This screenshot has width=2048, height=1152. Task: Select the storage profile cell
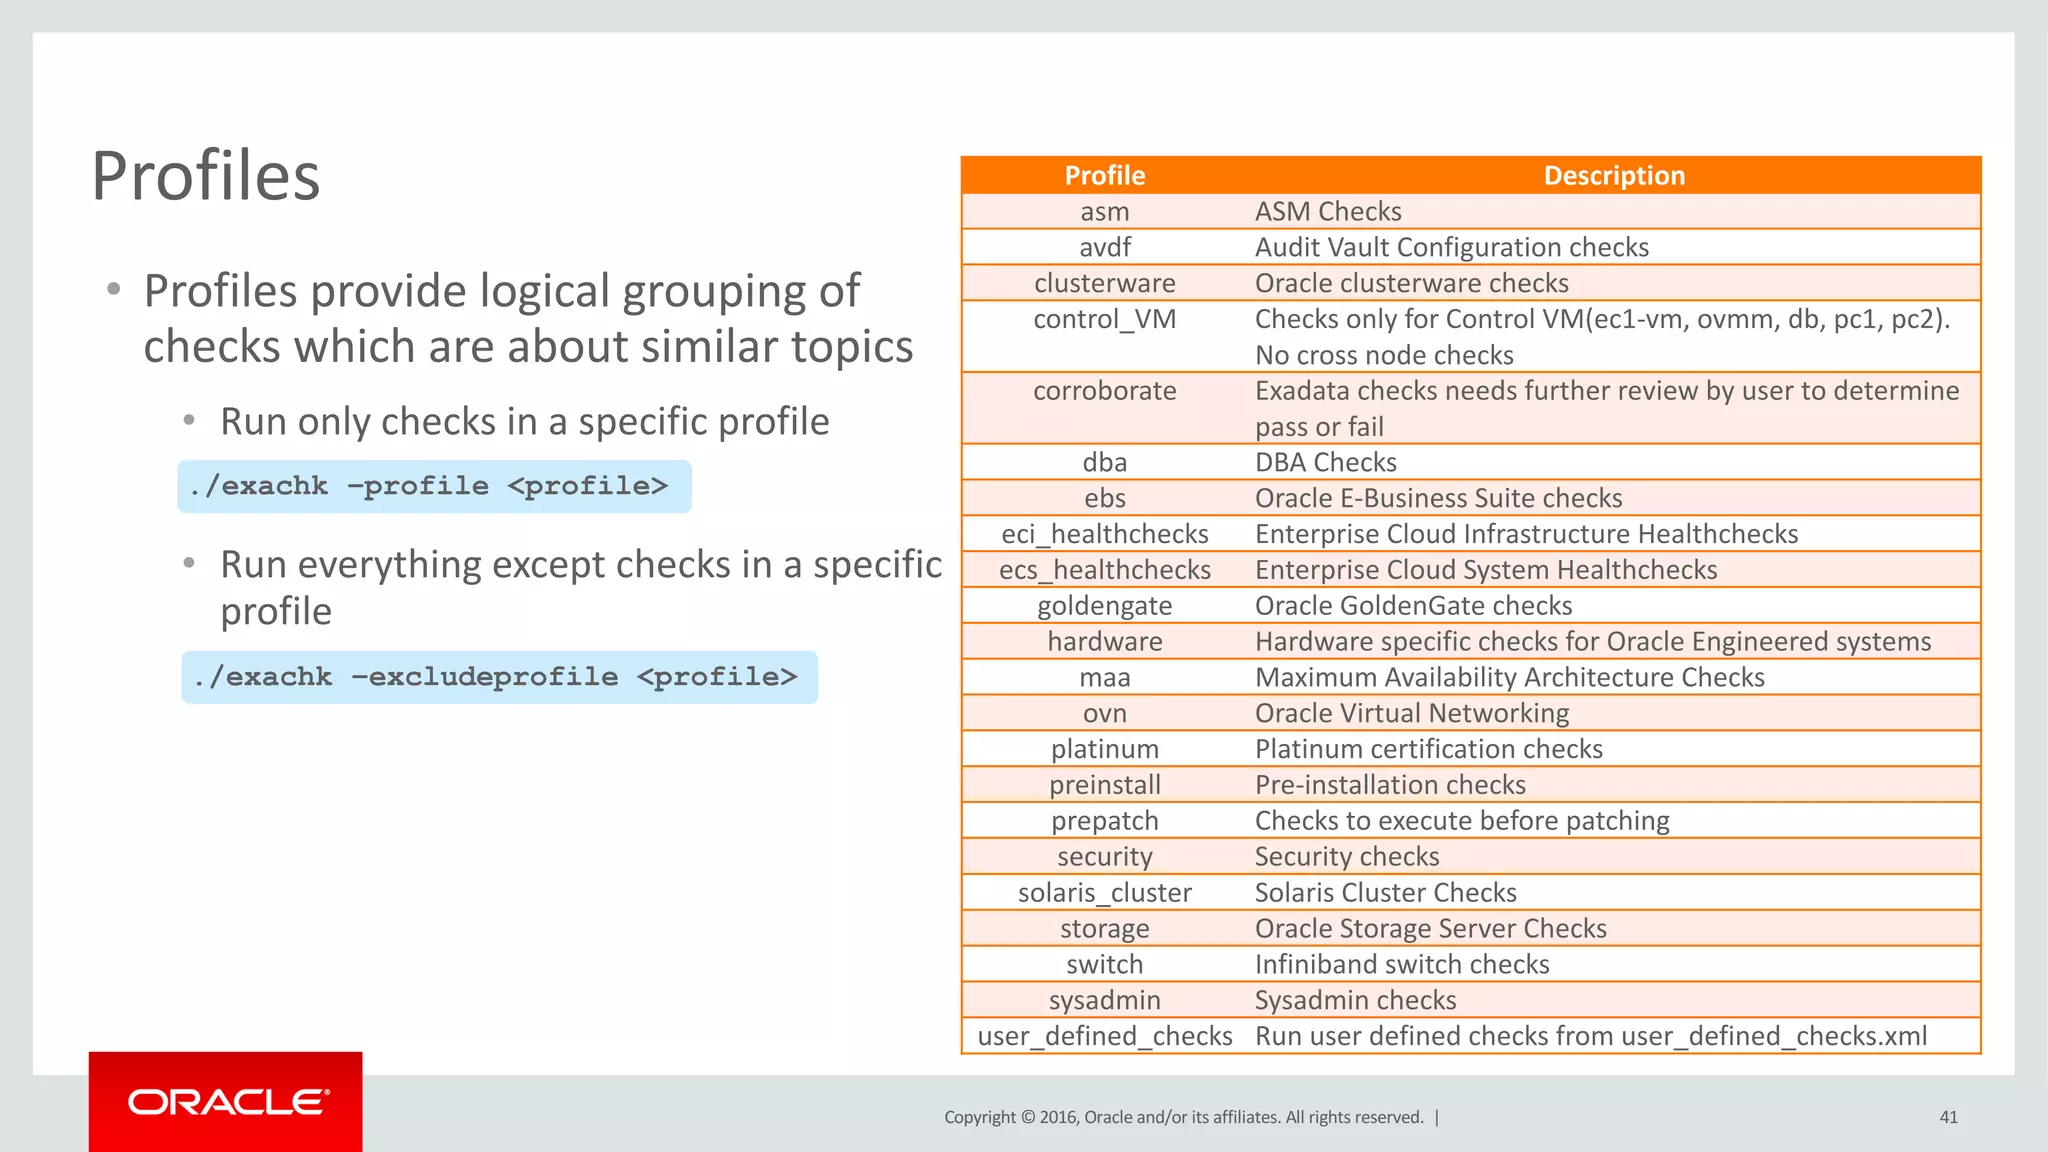click(1105, 928)
